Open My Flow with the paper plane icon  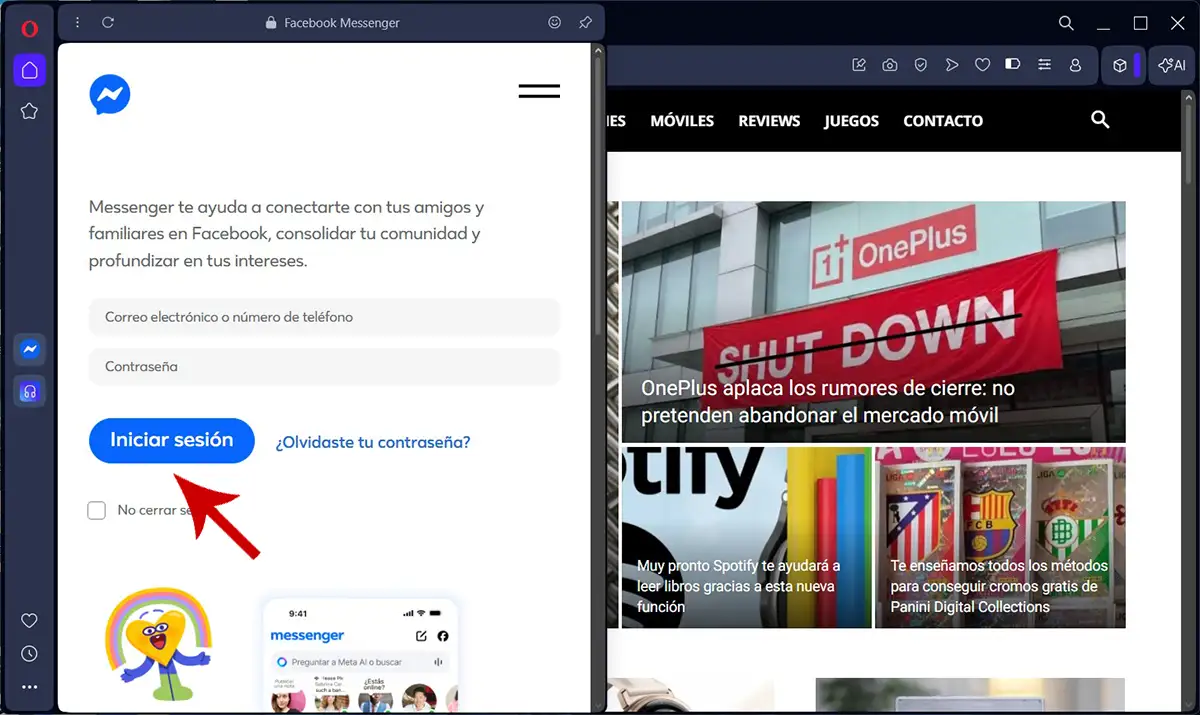point(951,64)
